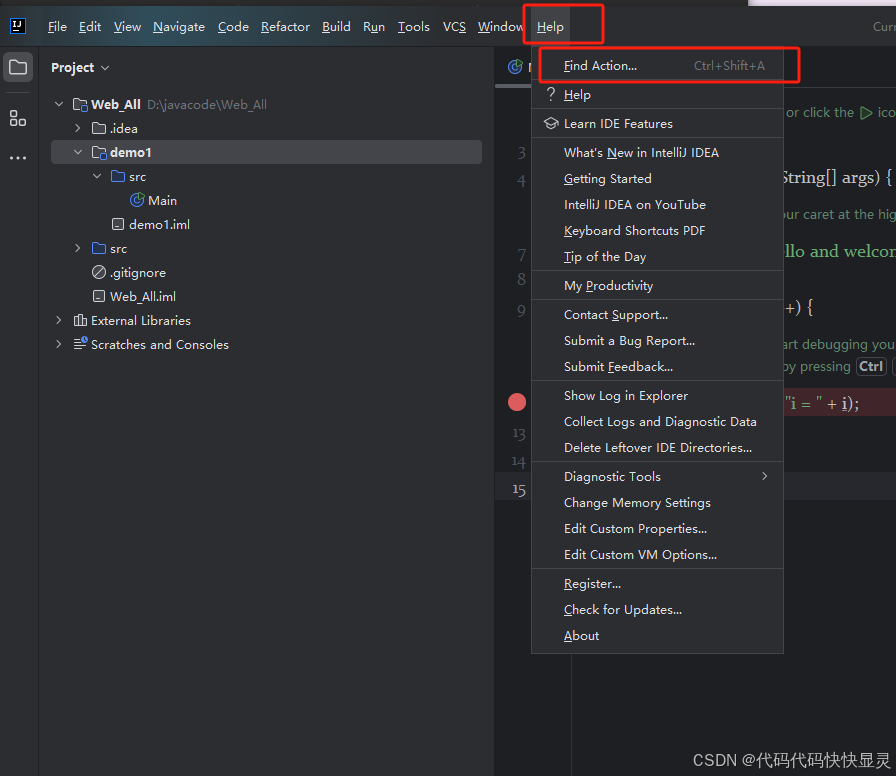The image size is (896, 776).
Task: Click the demo1.iml file icon
Action: 118,225
